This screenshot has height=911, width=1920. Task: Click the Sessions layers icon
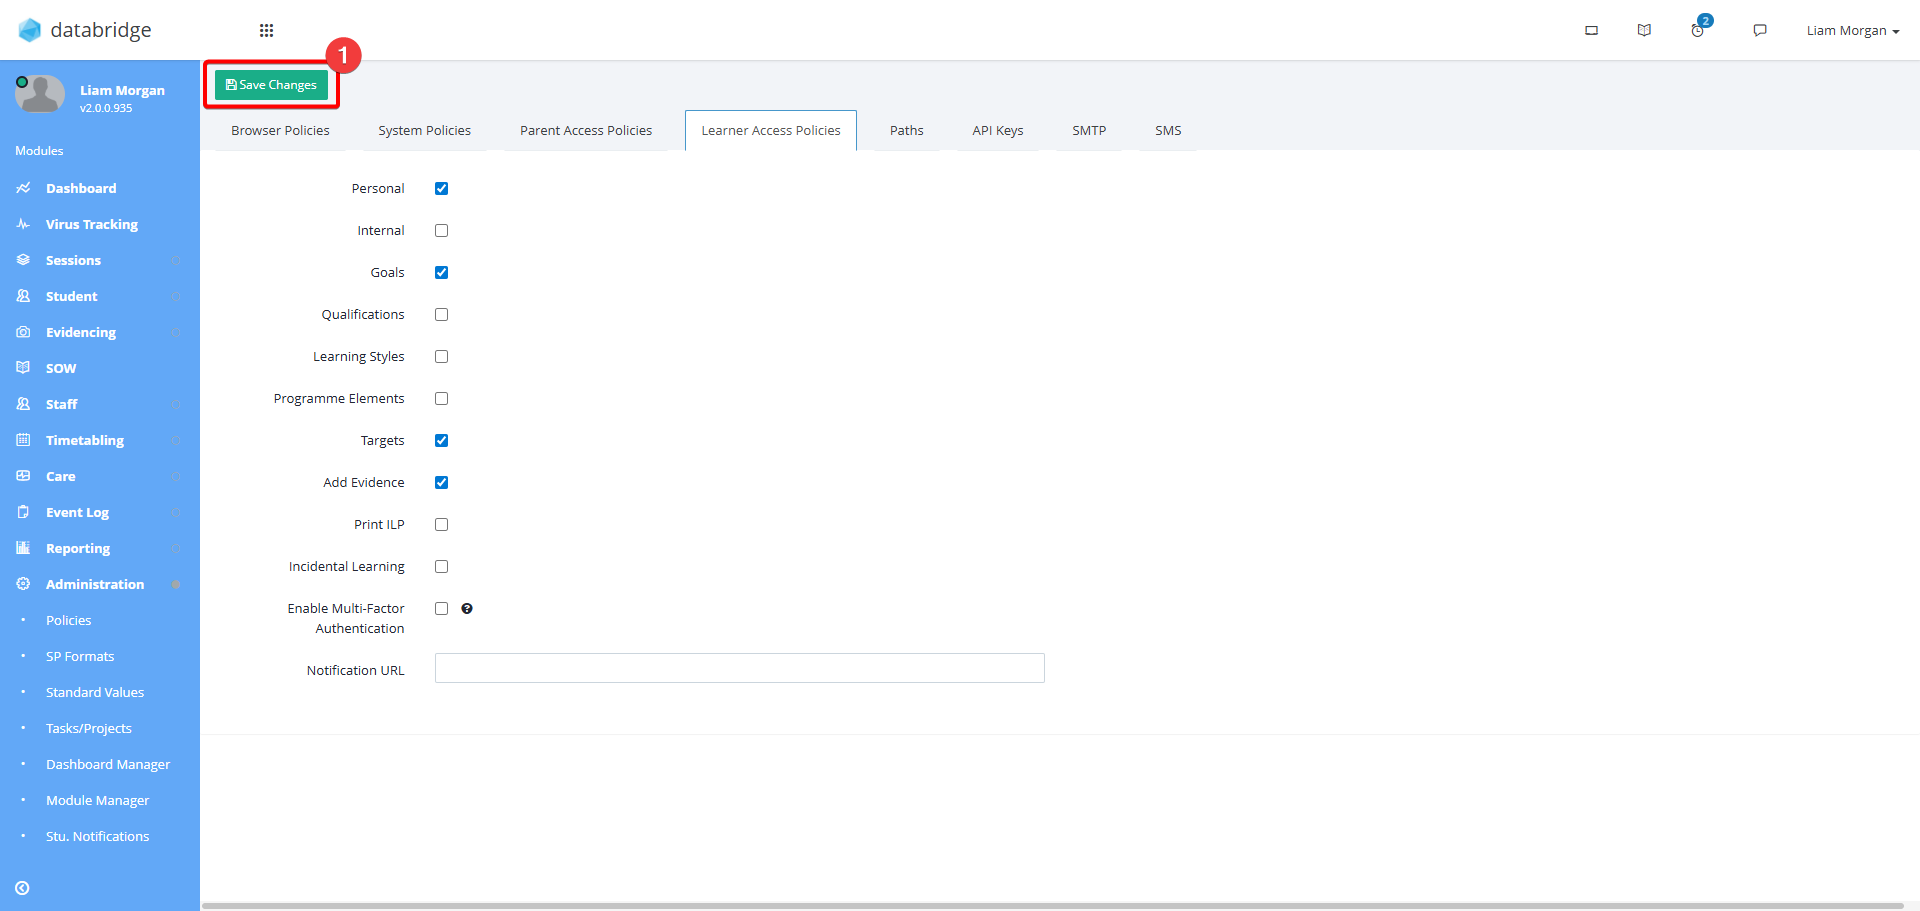(23, 260)
